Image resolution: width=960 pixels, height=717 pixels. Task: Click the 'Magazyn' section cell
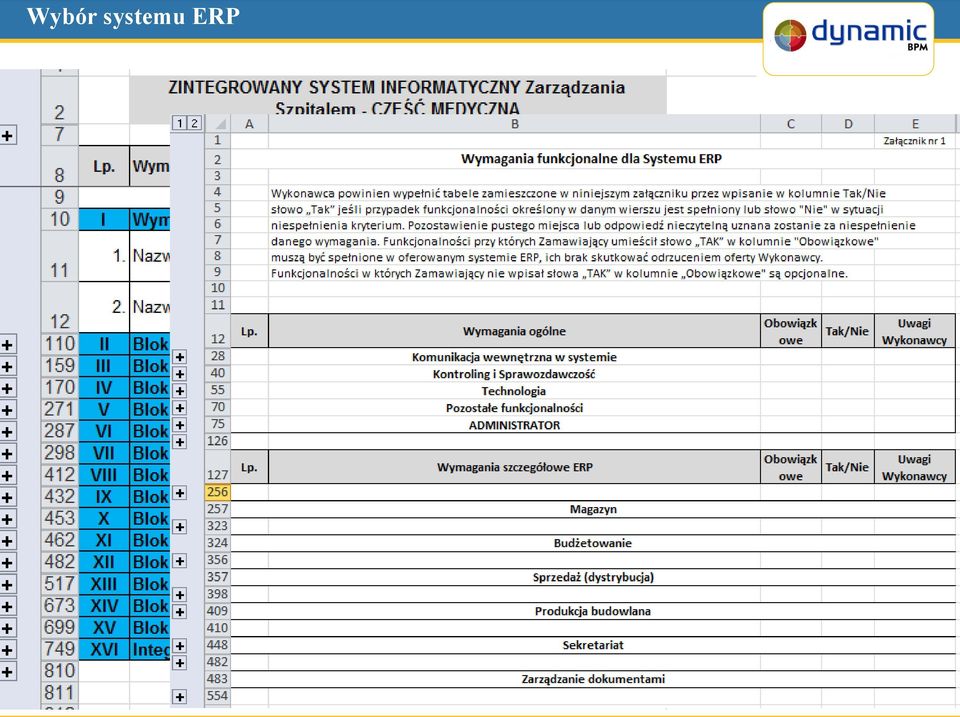pos(593,509)
